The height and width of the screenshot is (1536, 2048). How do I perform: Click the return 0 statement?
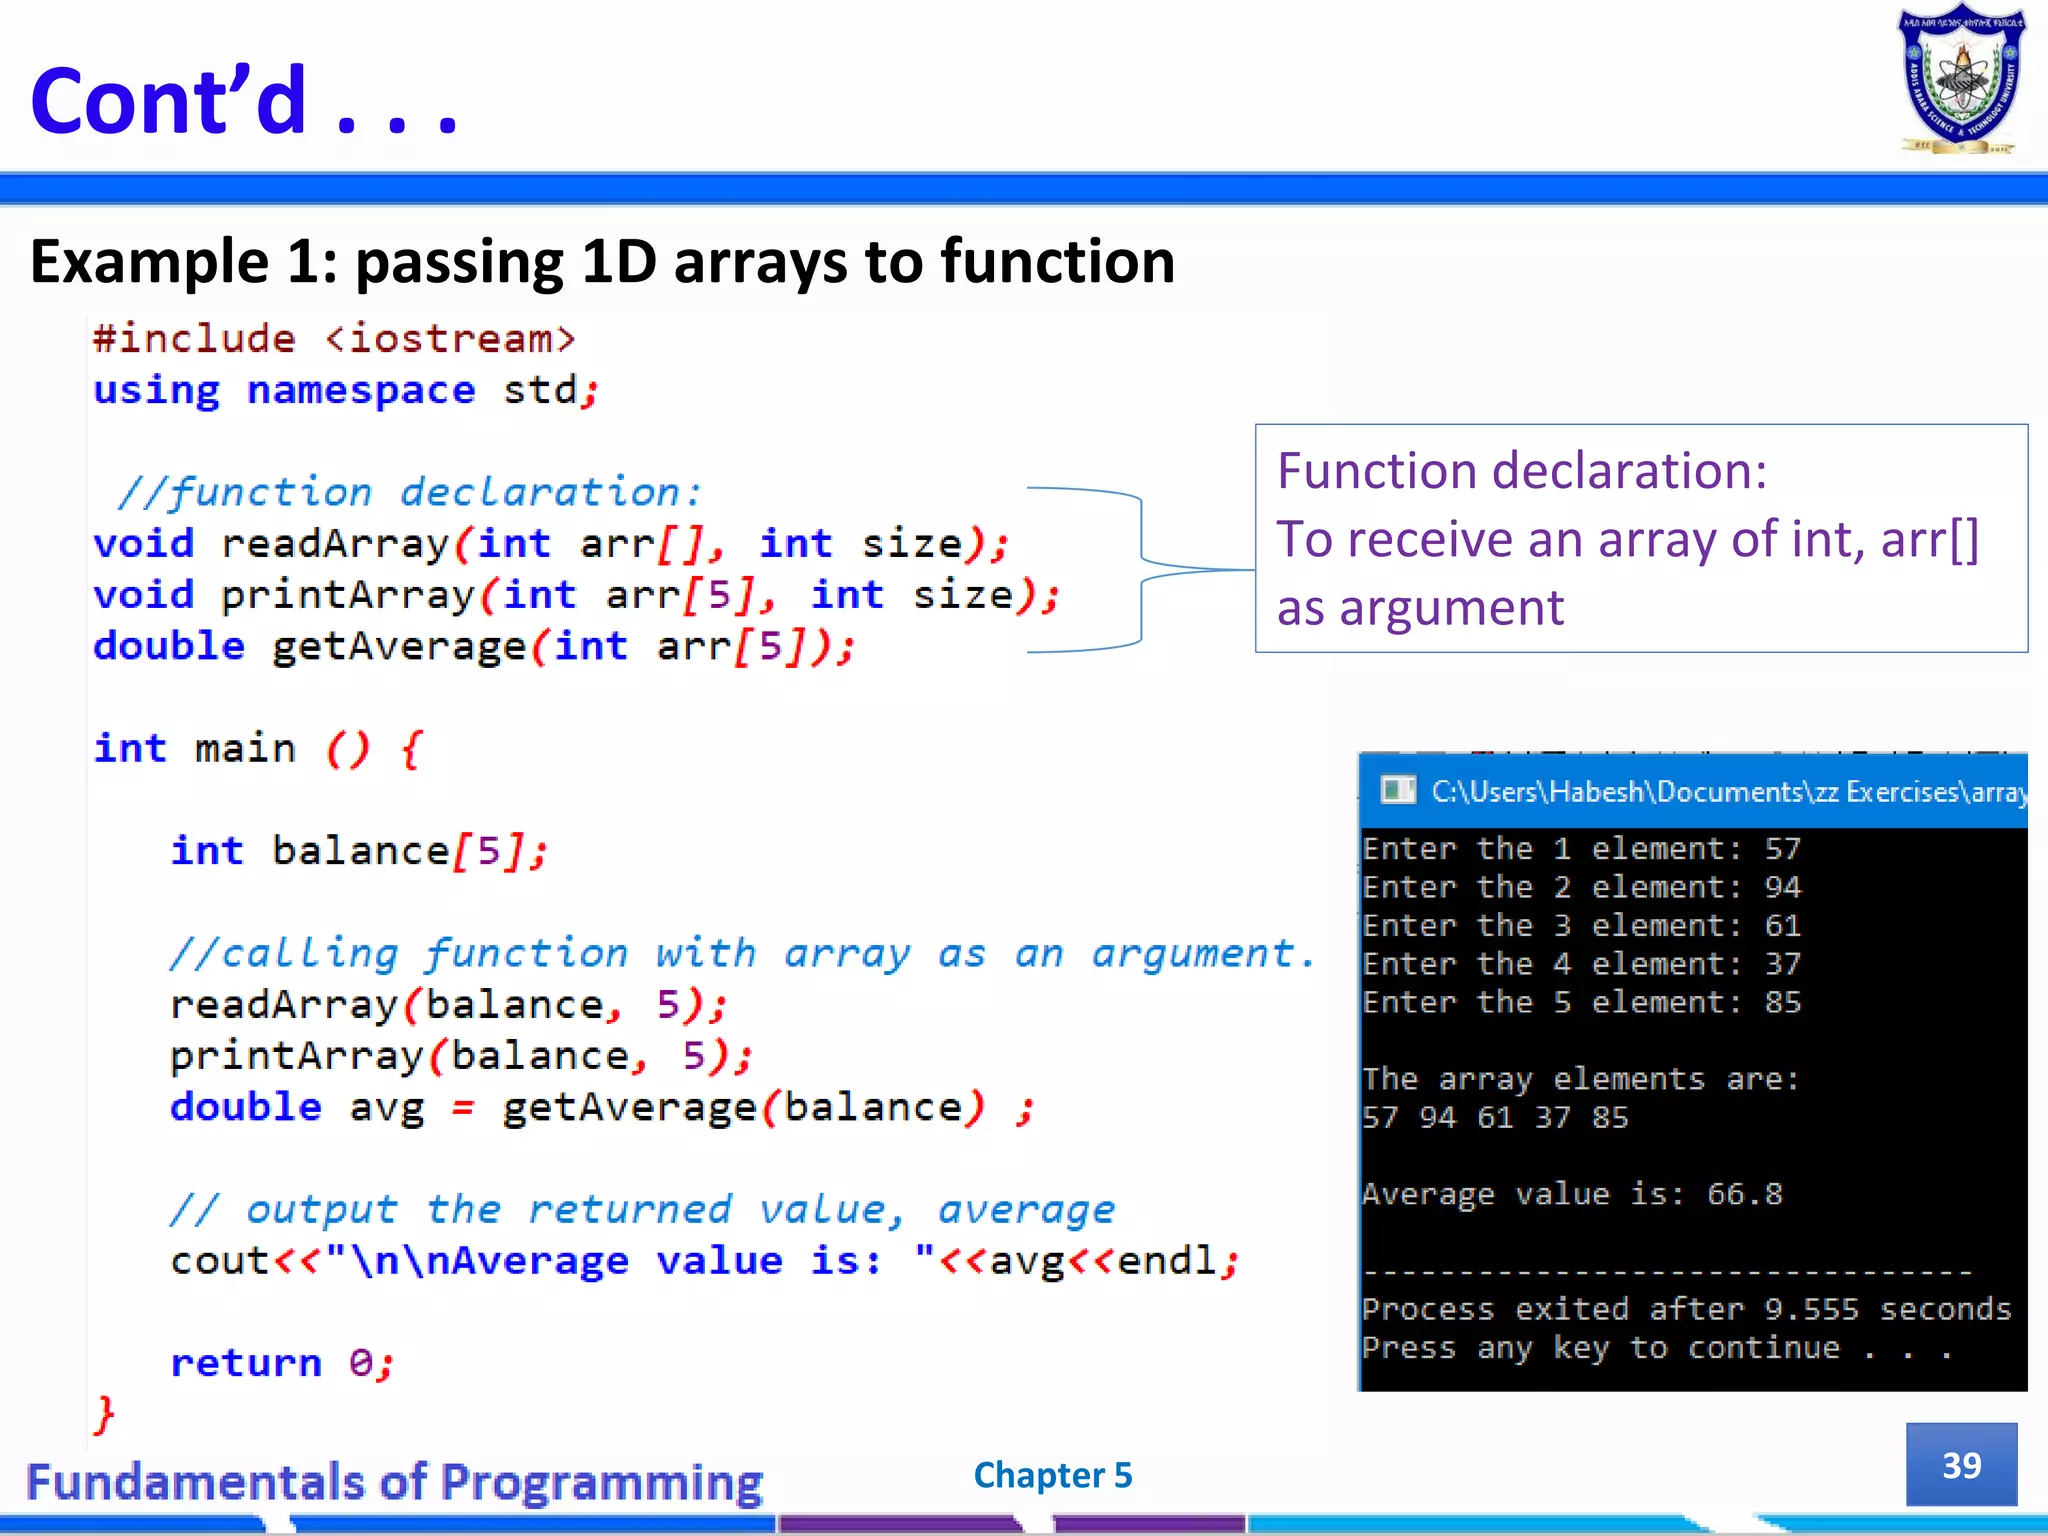[x=282, y=1363]
